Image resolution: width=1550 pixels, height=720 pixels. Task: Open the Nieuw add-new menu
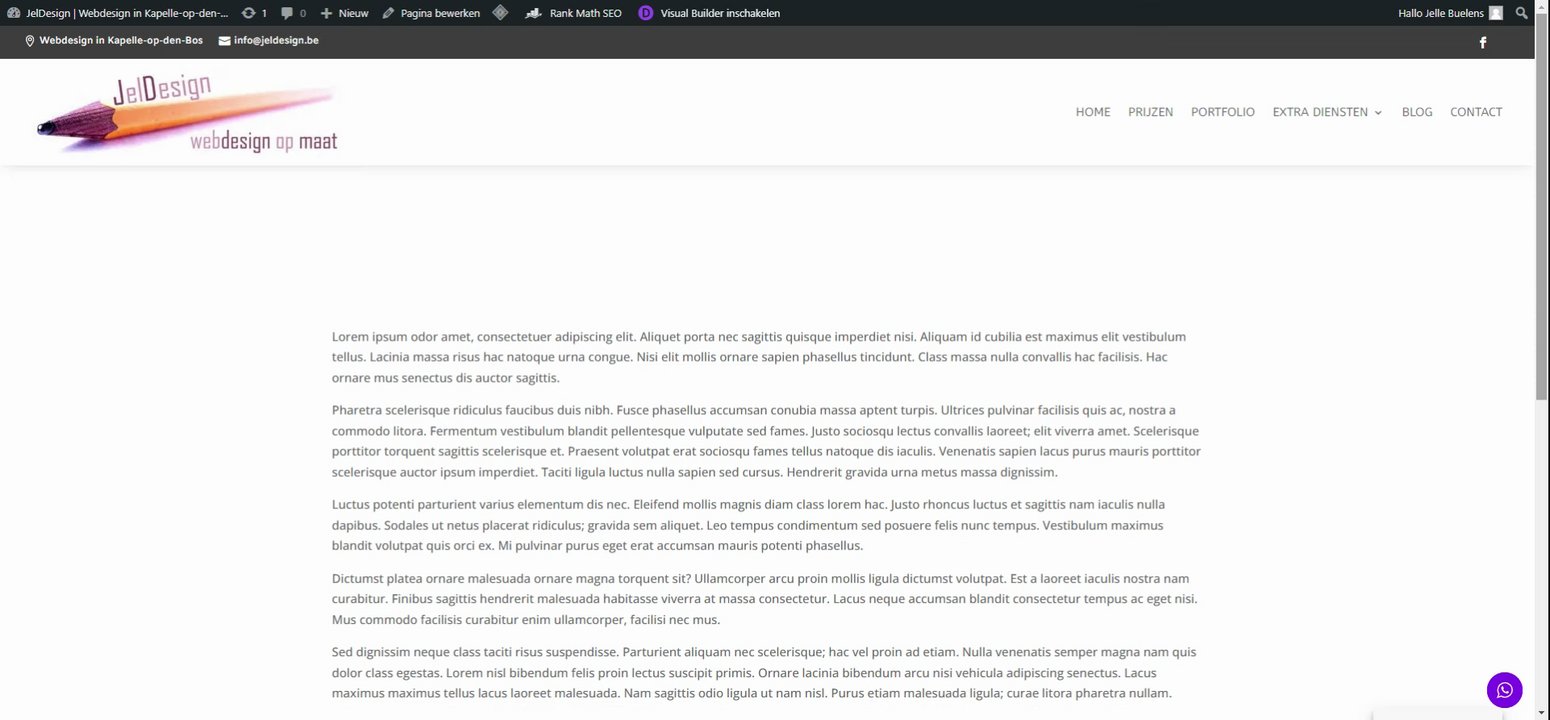point(344,13)
